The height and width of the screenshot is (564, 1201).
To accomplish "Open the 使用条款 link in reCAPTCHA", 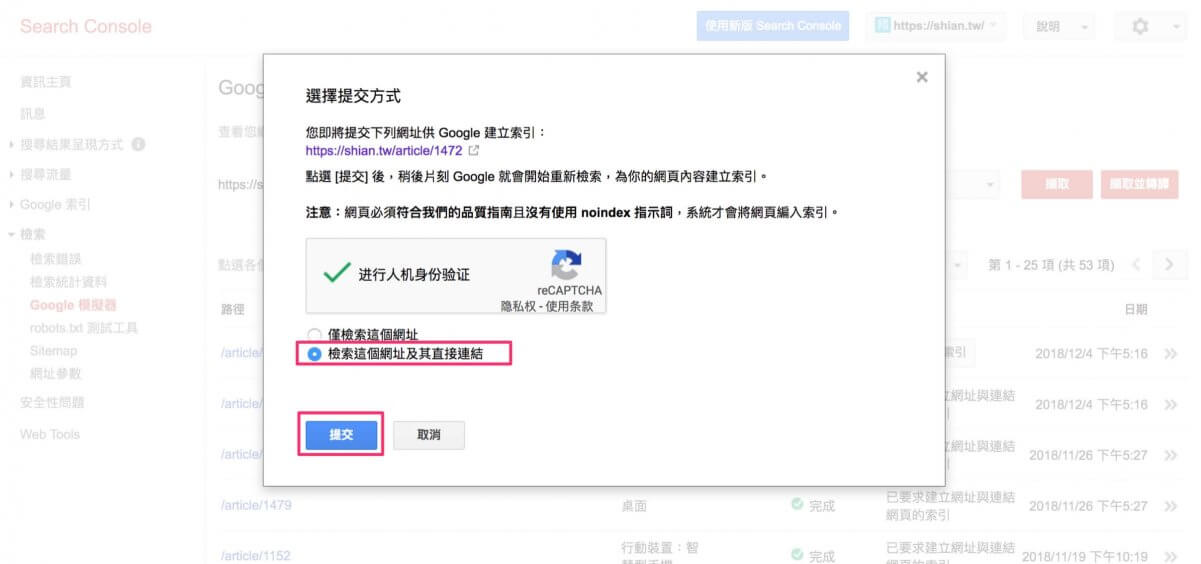I will (569, 305).
